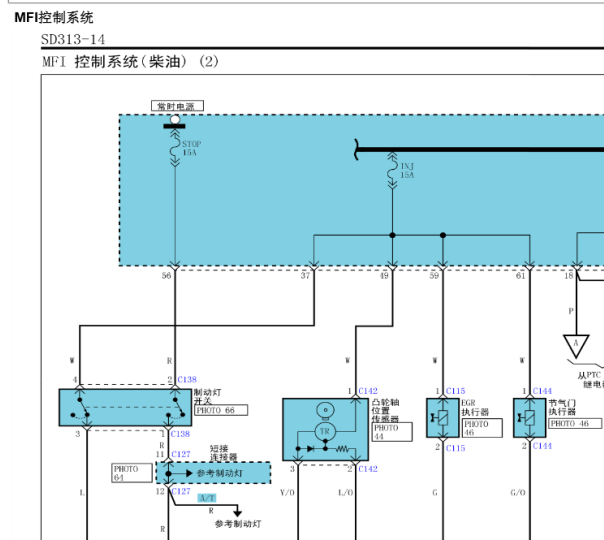Open the C144 connector link at pin 1
The height and width of the screenshot is (540, 604).
coord(542,391)
